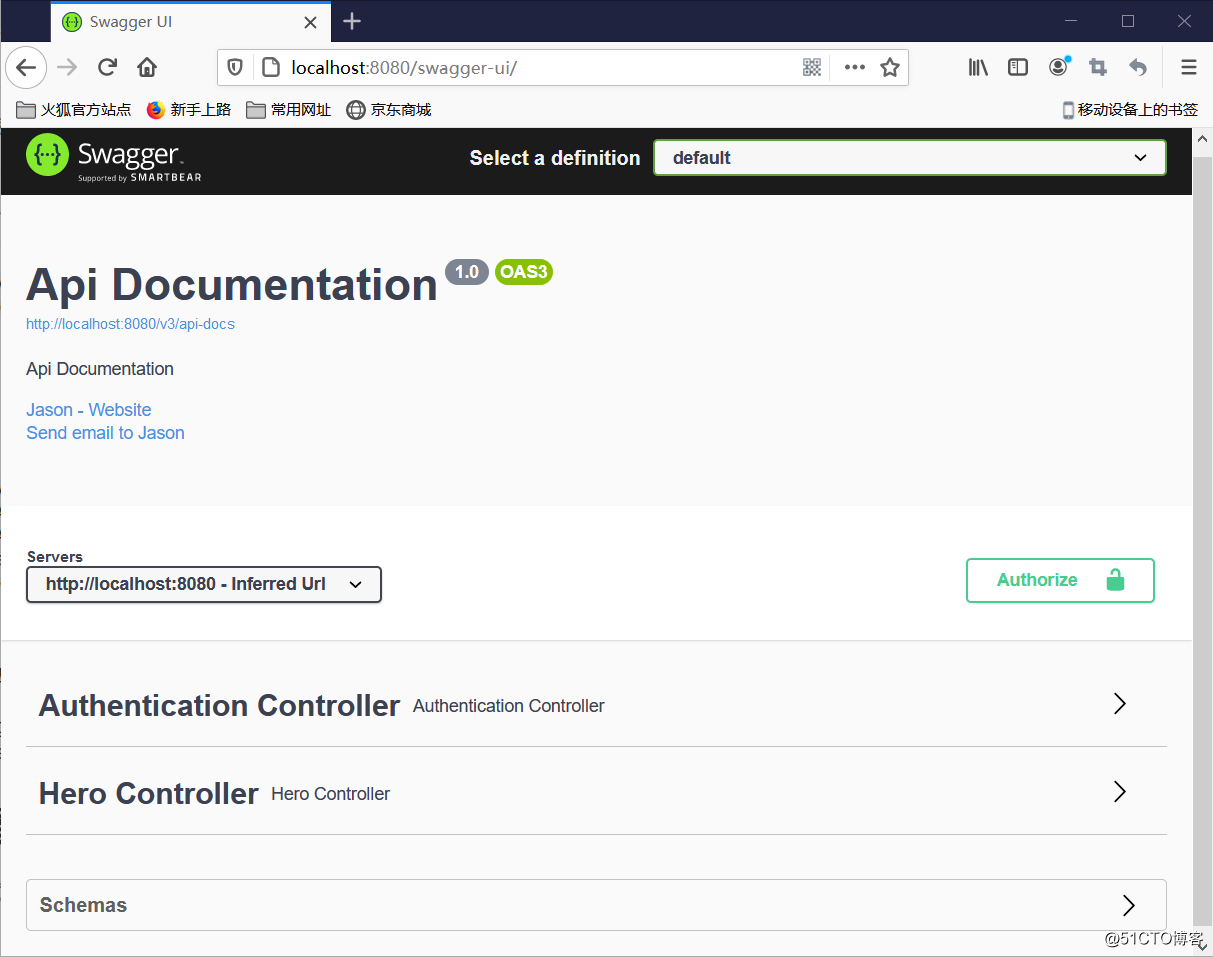Minimize the Firefox window
This screenshot has width=1213, height=957.
coord(1071,20)
